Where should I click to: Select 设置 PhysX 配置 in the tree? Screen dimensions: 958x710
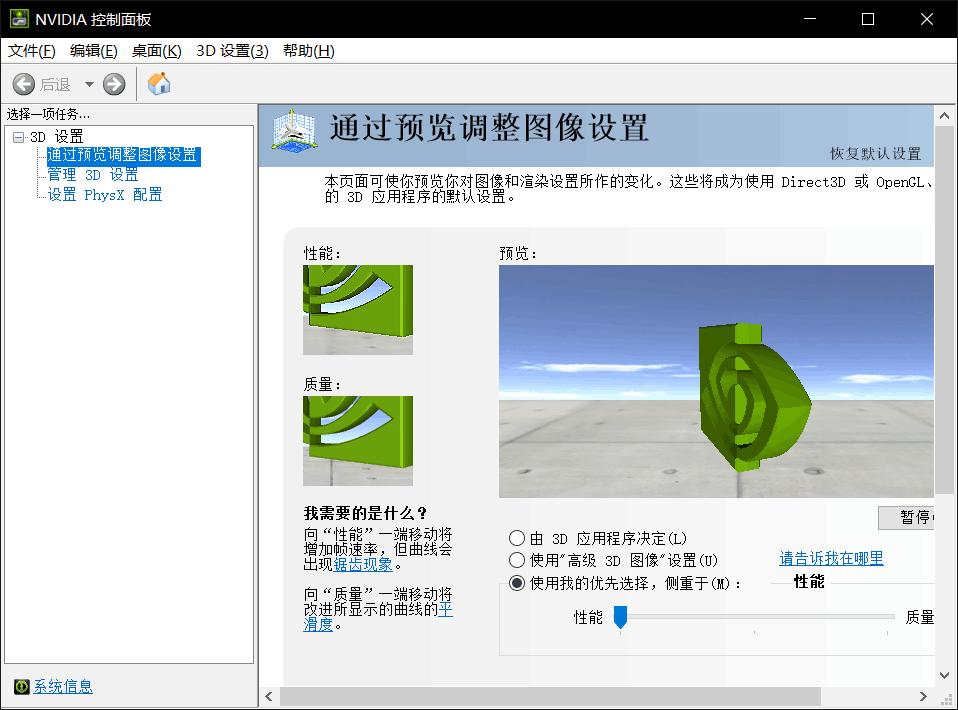tap(105, 195)
